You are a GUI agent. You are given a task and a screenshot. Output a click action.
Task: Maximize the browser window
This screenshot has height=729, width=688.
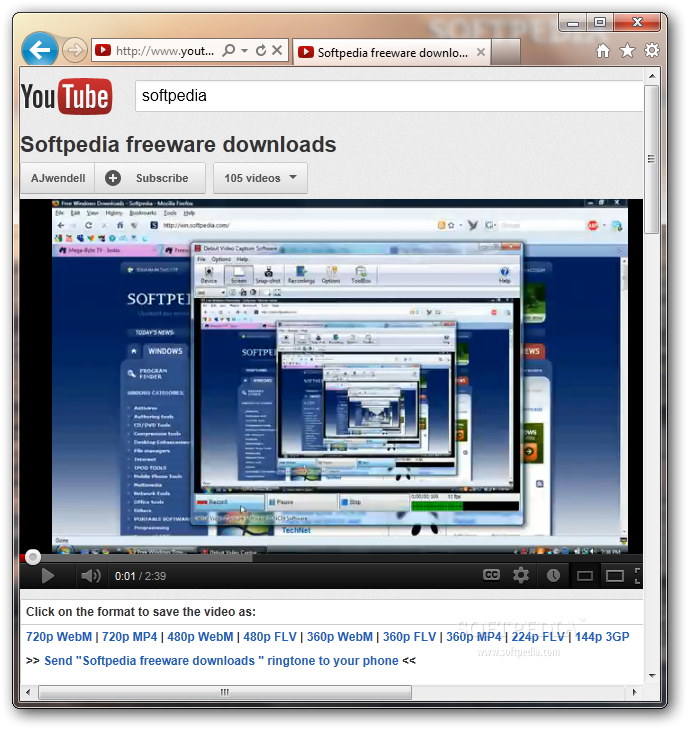click(x=600, y=22)
